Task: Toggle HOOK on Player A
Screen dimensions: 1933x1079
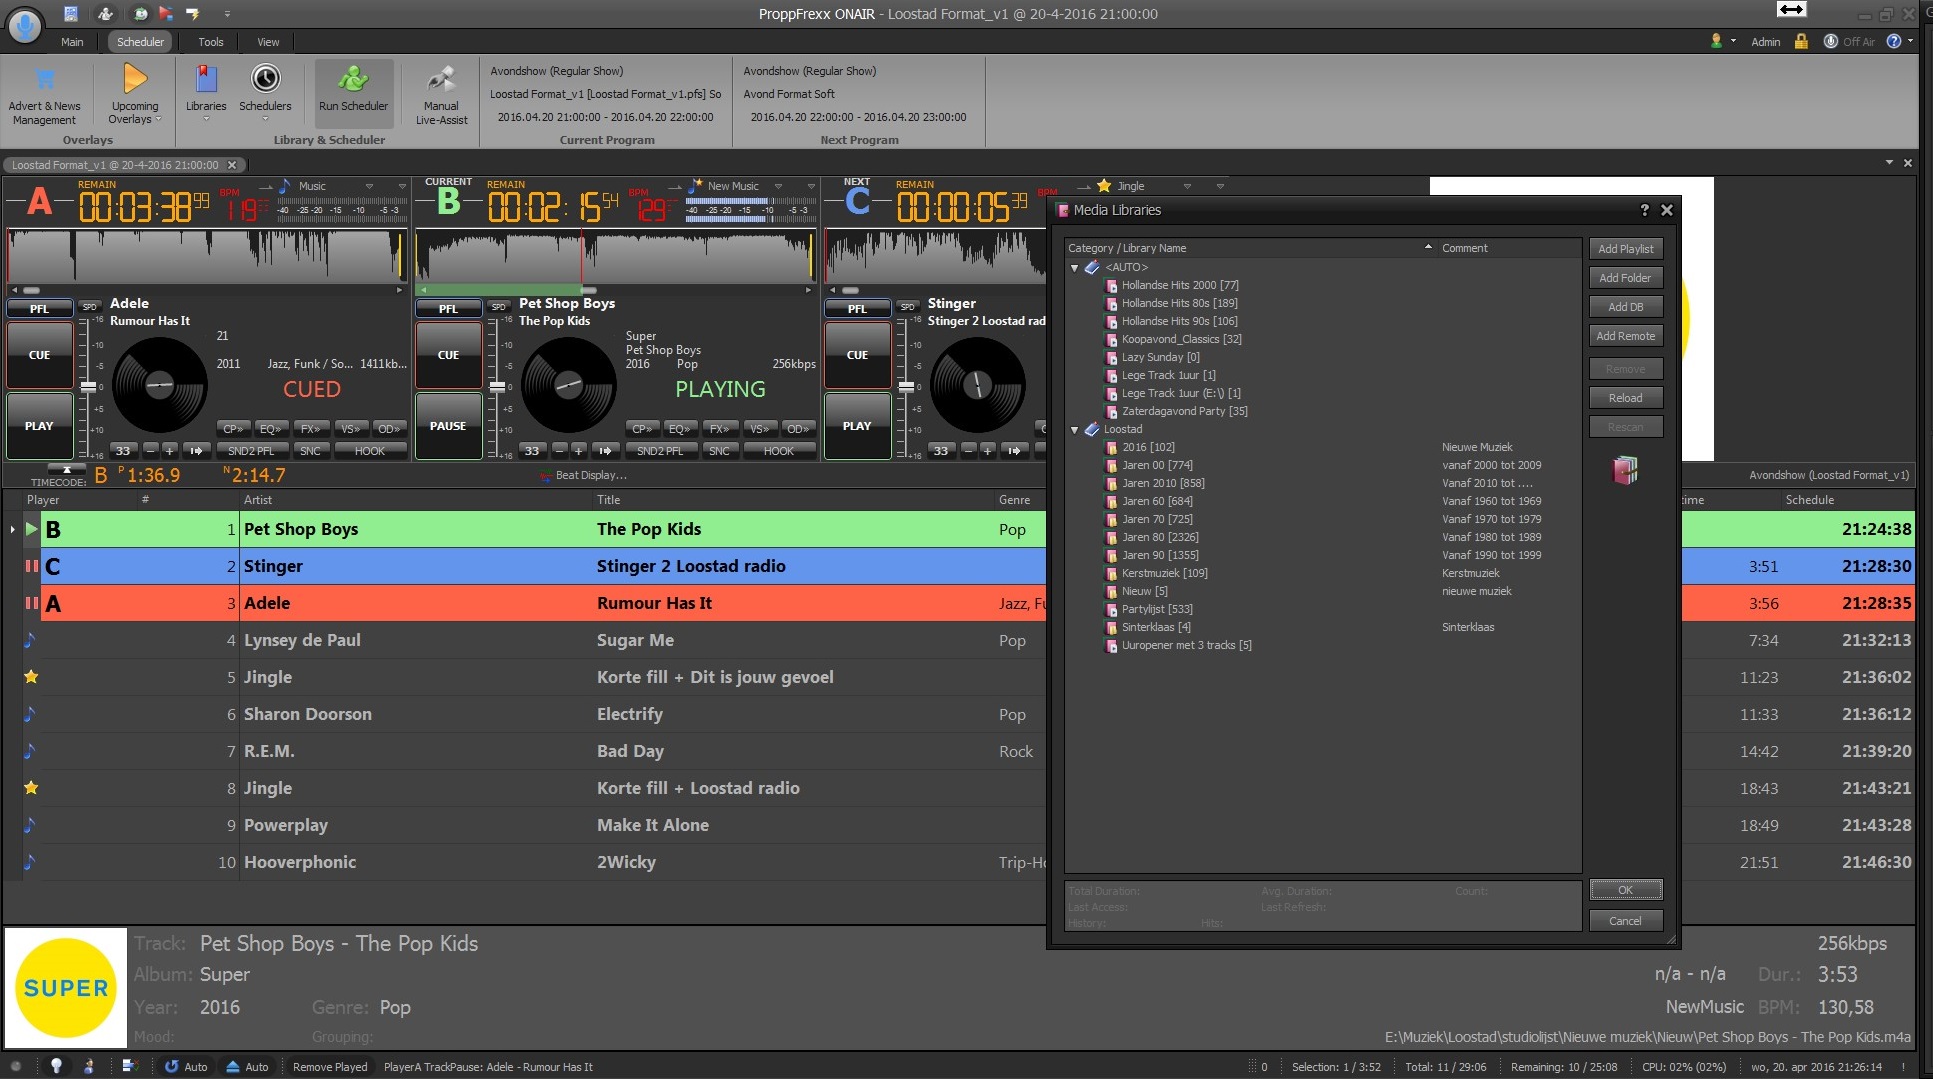Action: [x=370, y=451]
